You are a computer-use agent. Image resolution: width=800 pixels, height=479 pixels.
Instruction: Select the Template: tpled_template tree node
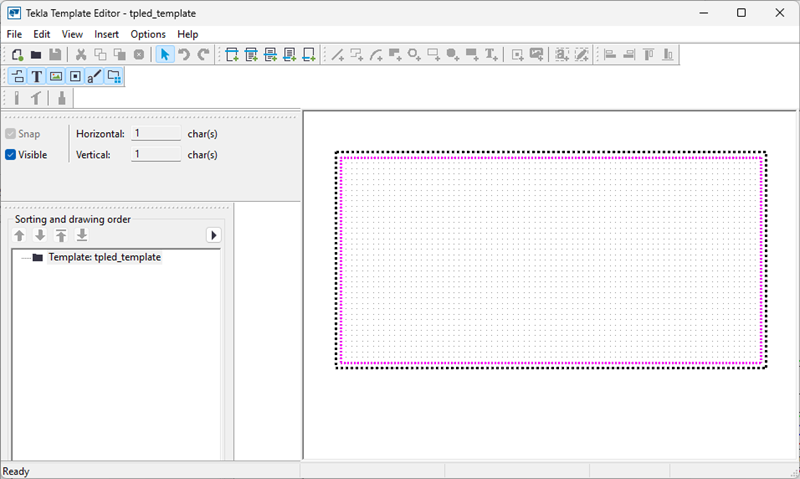point(104,257)
